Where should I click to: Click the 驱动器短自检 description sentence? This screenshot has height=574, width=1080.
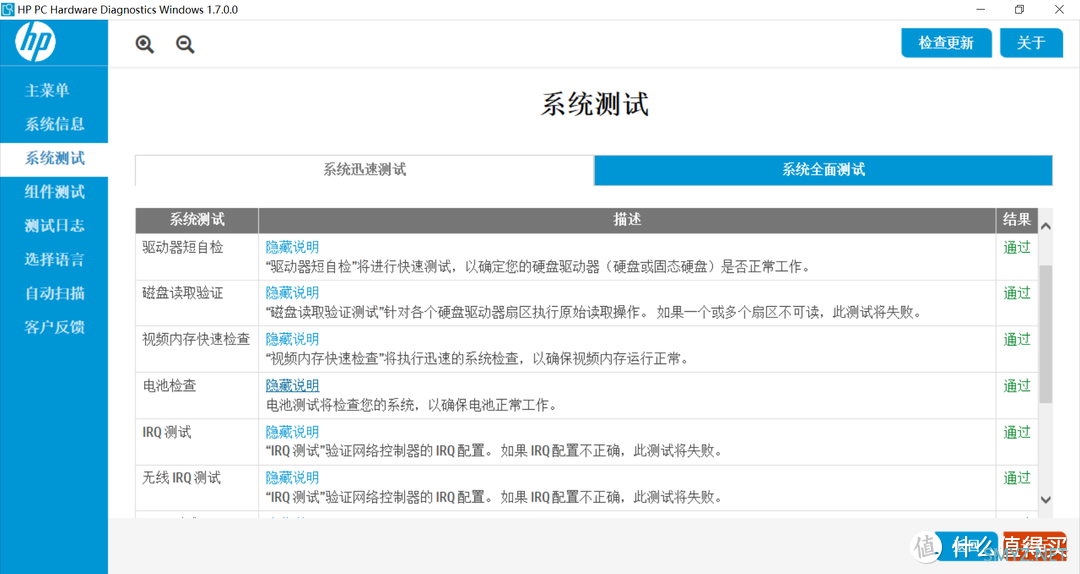pos(539,266)
